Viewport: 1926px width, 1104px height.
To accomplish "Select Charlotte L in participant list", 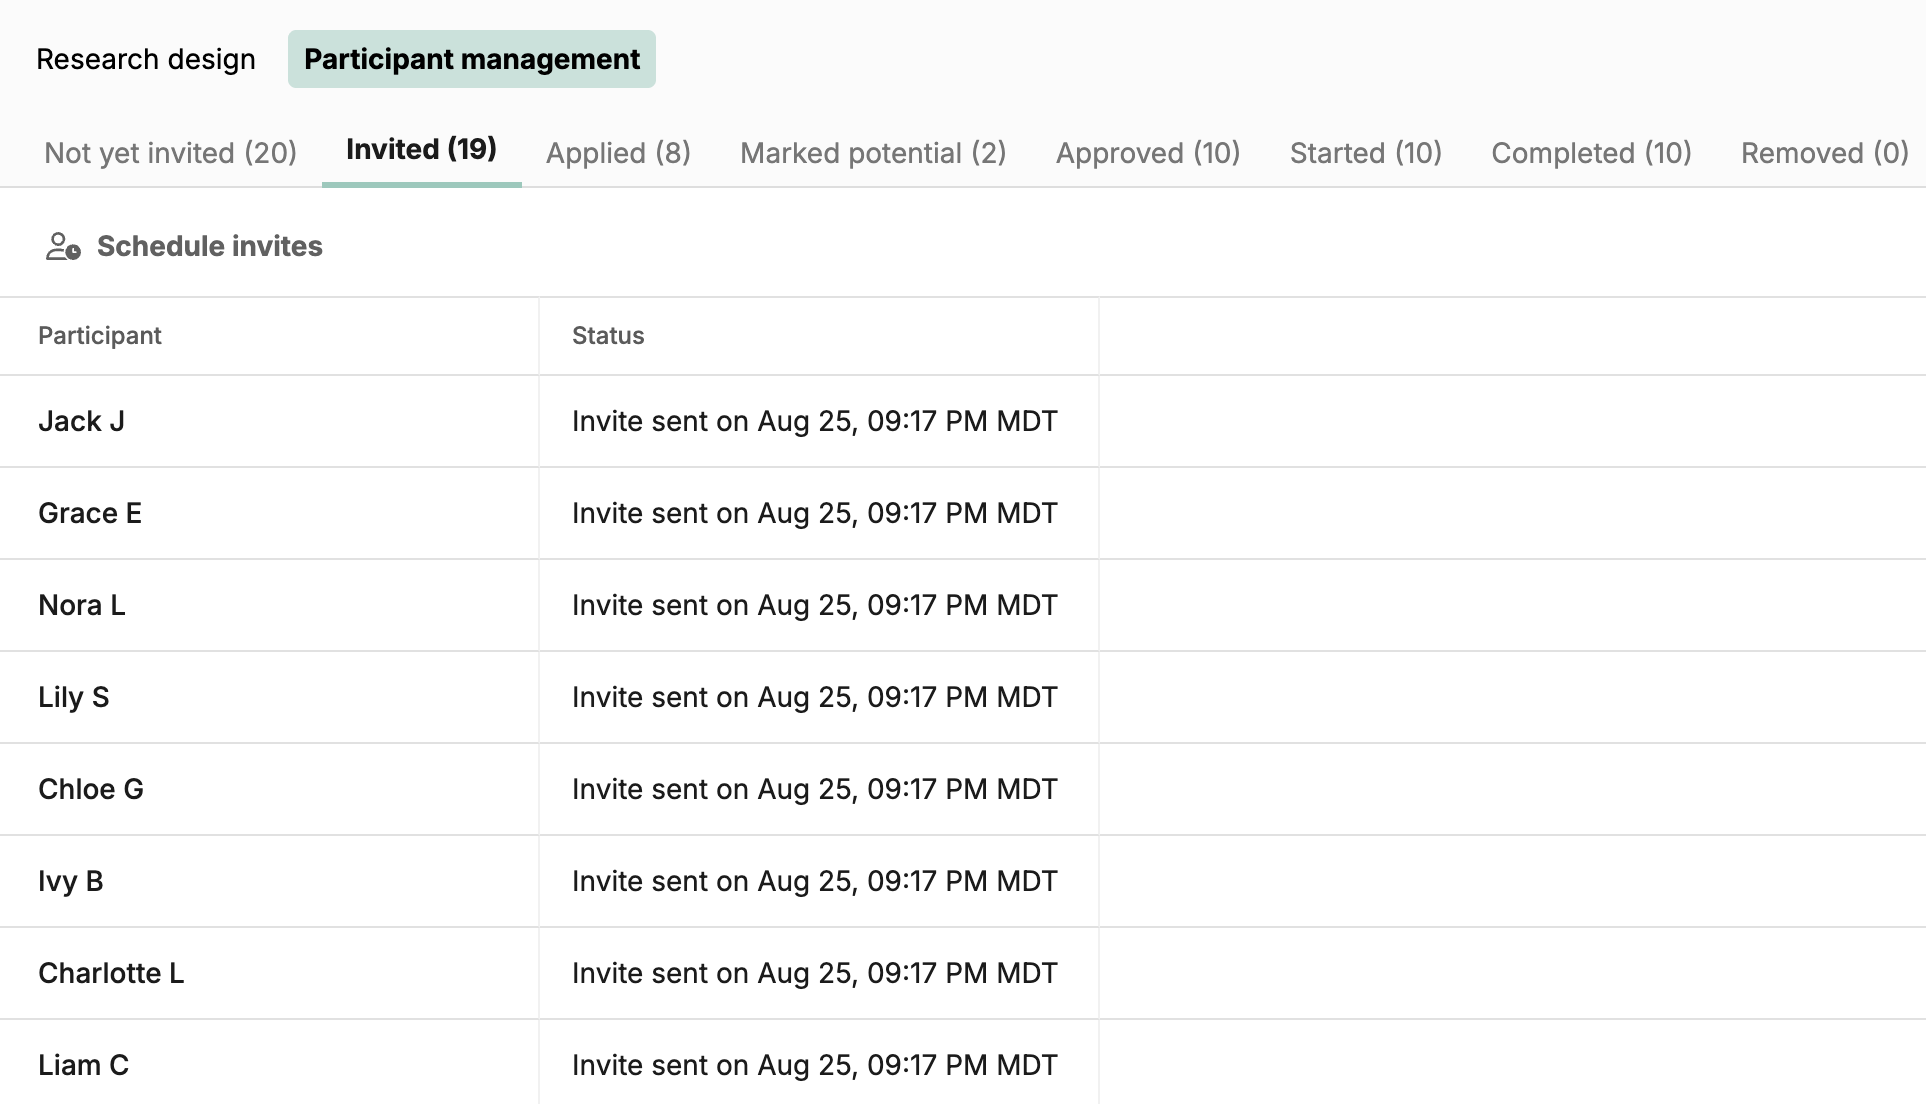I will click(111, 974).
